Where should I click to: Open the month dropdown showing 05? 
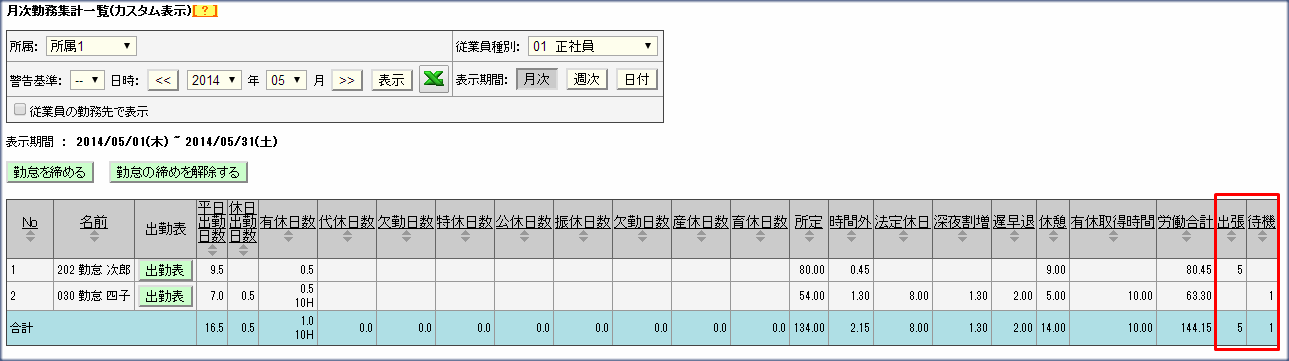285,80
